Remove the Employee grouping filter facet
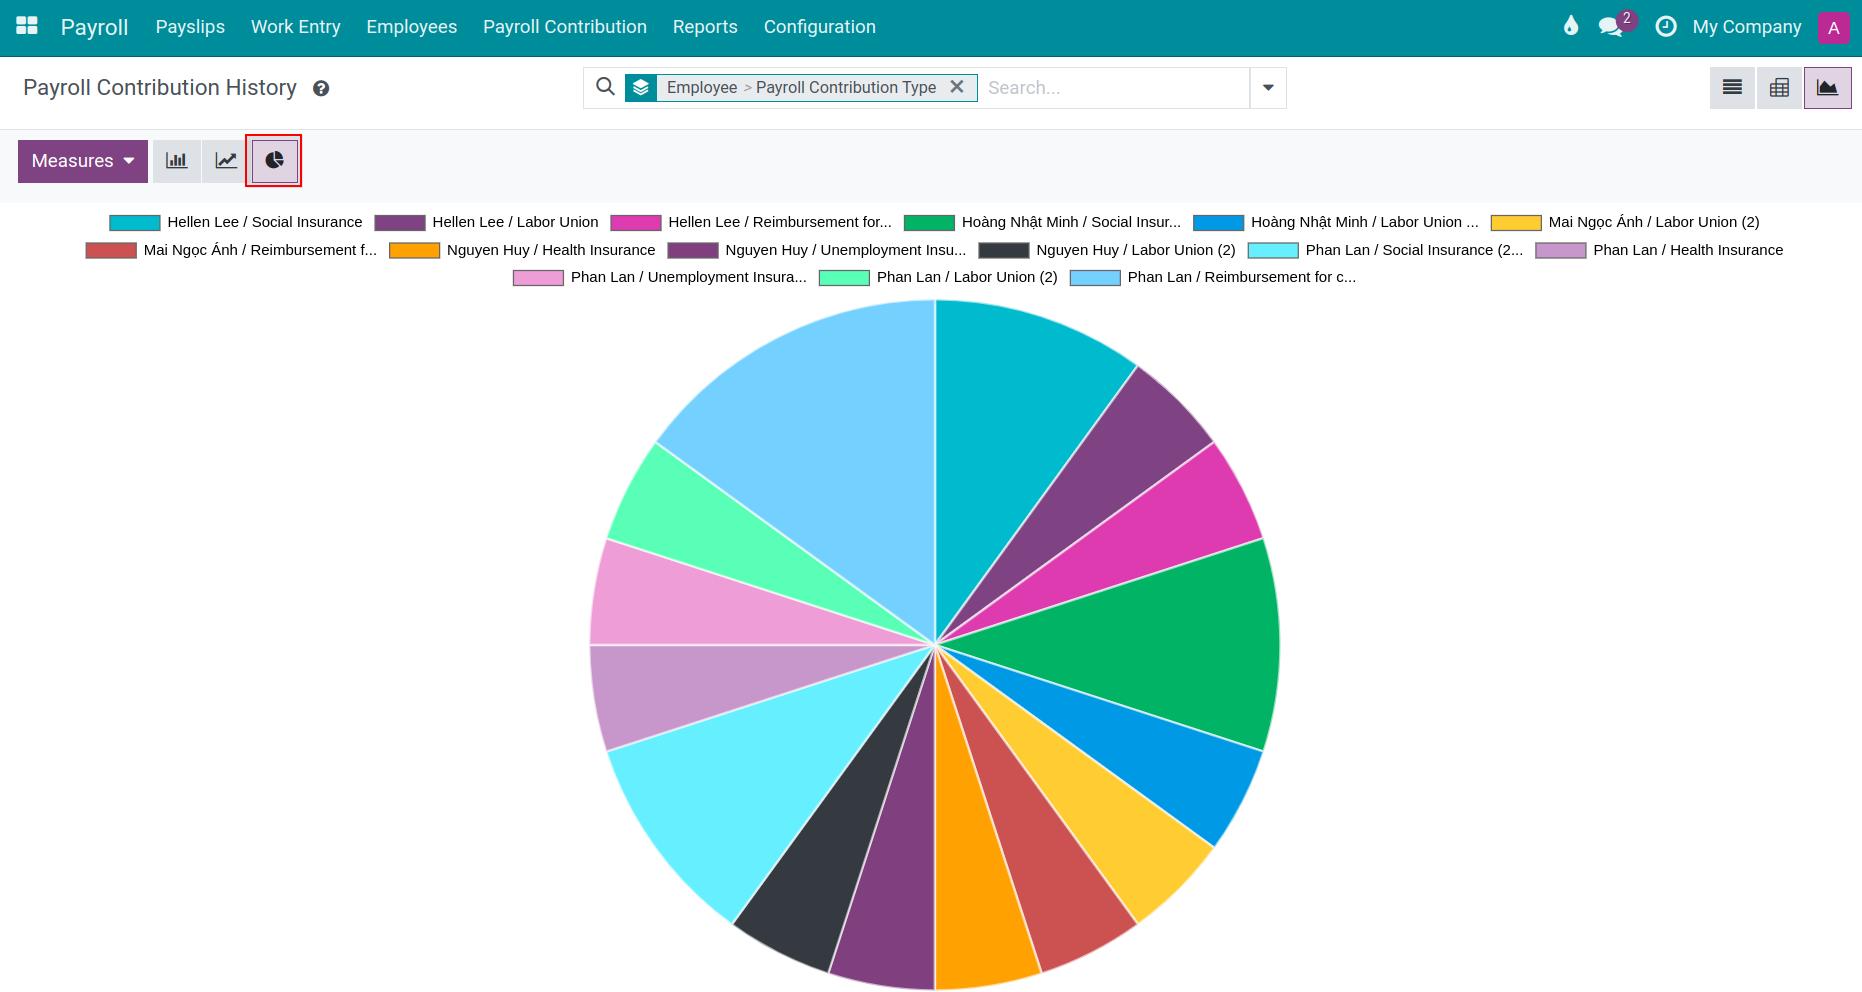The width and height of the screenshot is (1862, 992). [x=957, y=87]
